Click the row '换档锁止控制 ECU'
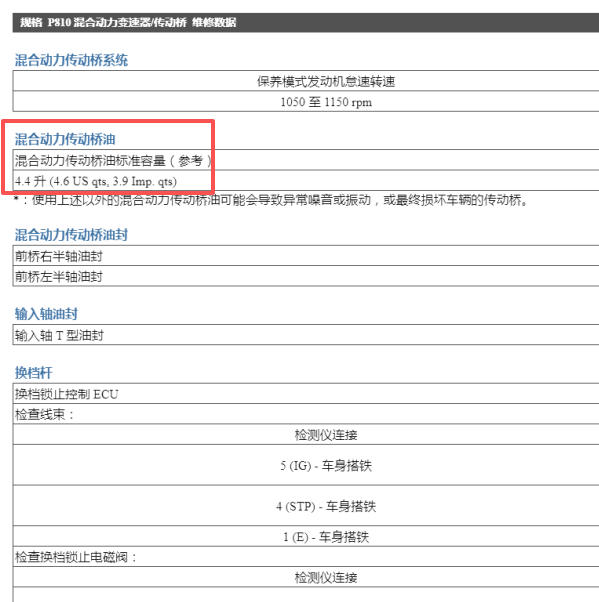 click(x=306, y=394)
